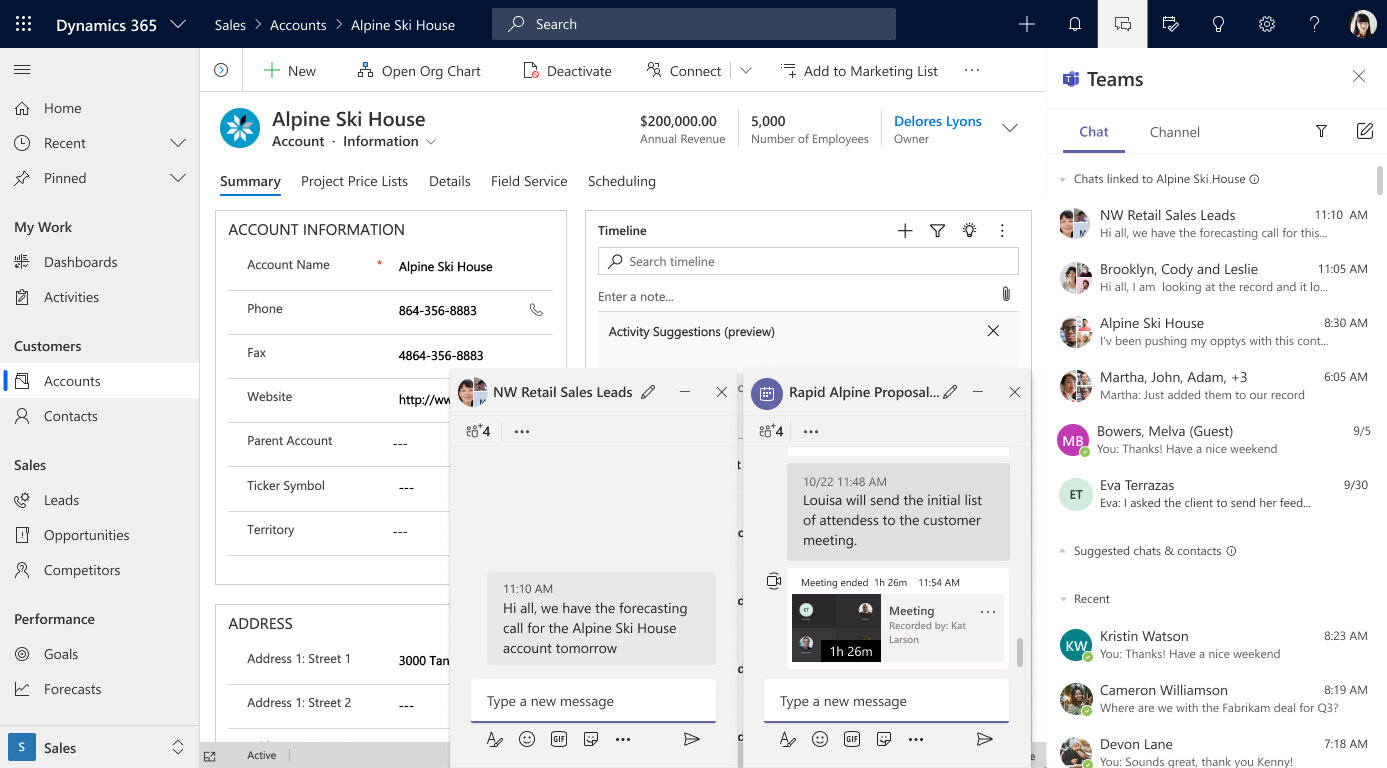Open emoji picker in NW Retail Sales Leads chat

tap(527, 739)
